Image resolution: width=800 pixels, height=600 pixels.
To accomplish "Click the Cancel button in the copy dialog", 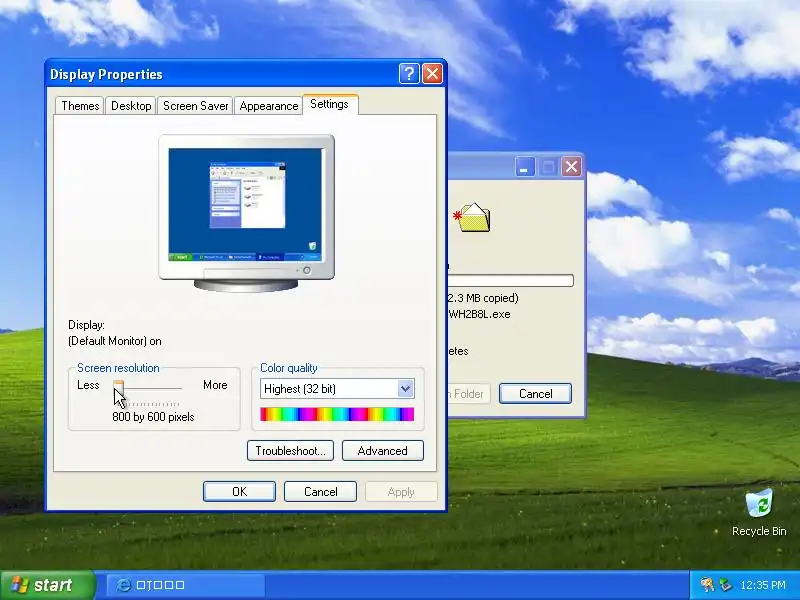I will tap(535, 393).
